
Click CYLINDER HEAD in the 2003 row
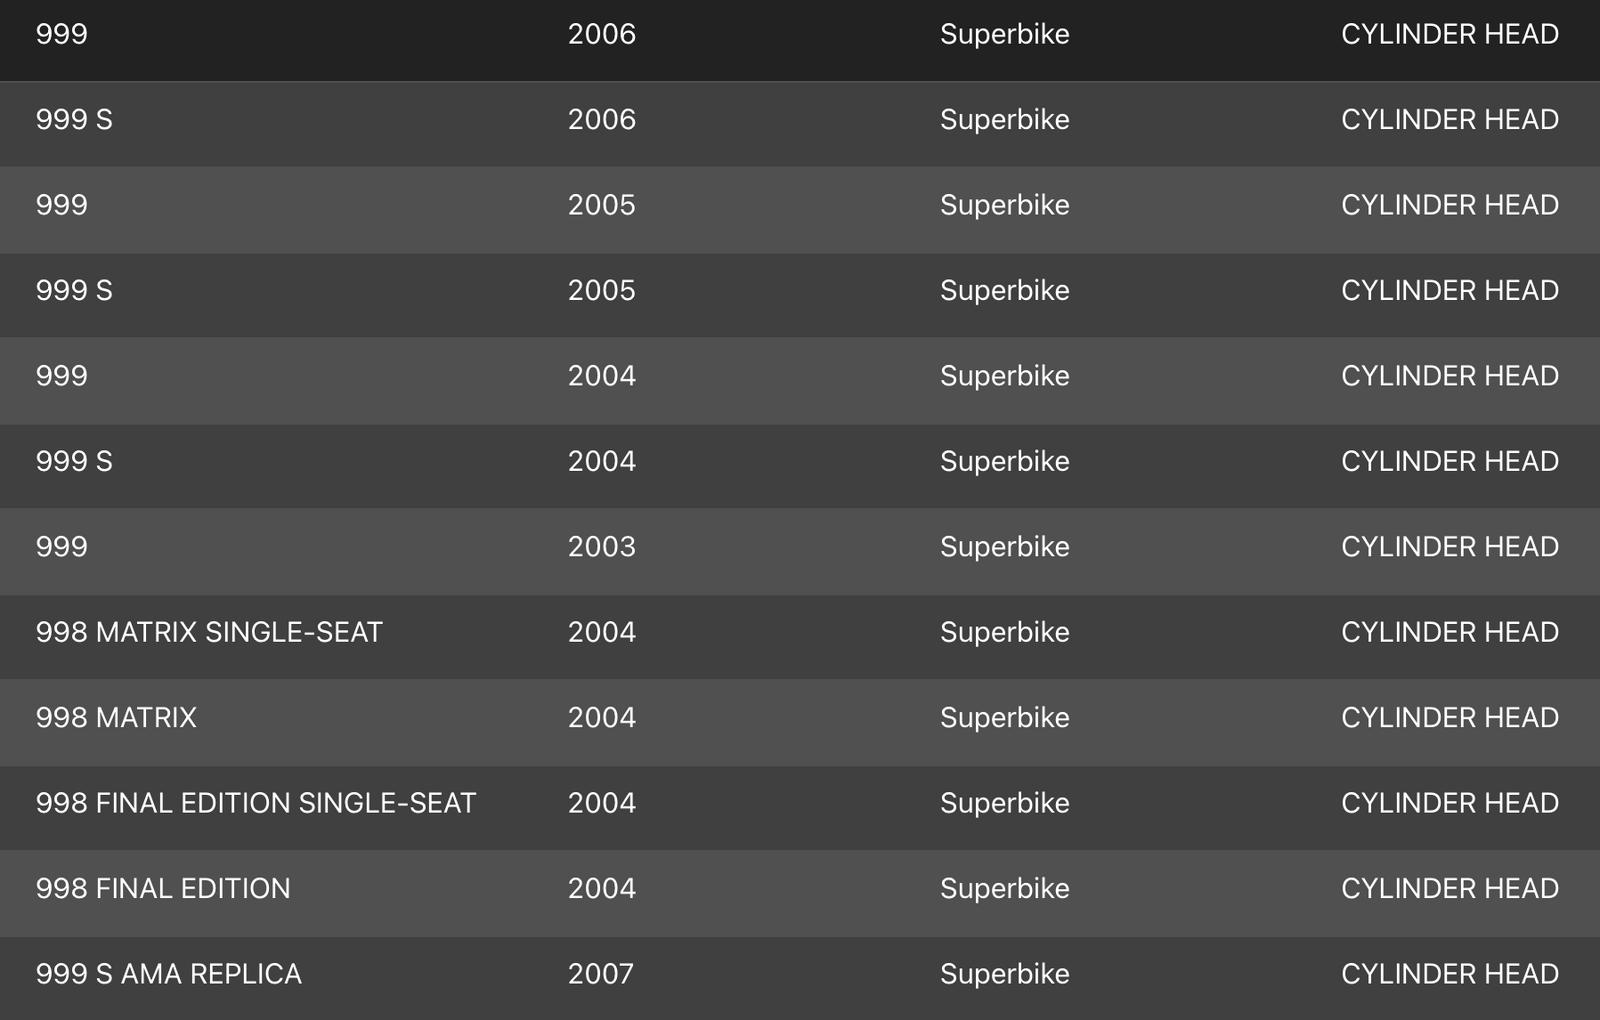(x=1450, y=547)
